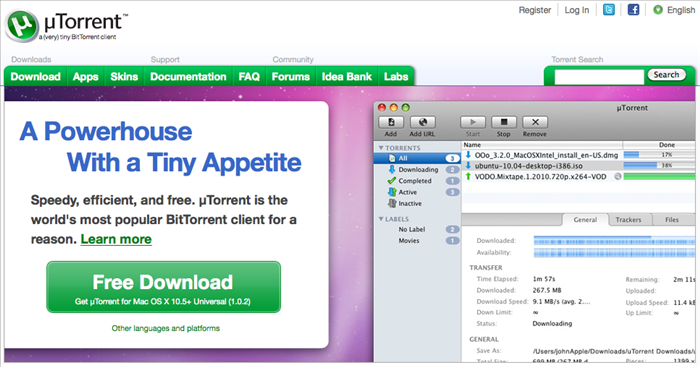Click the Add URL globe icon
700x367 pixels.
click(422, 122)
